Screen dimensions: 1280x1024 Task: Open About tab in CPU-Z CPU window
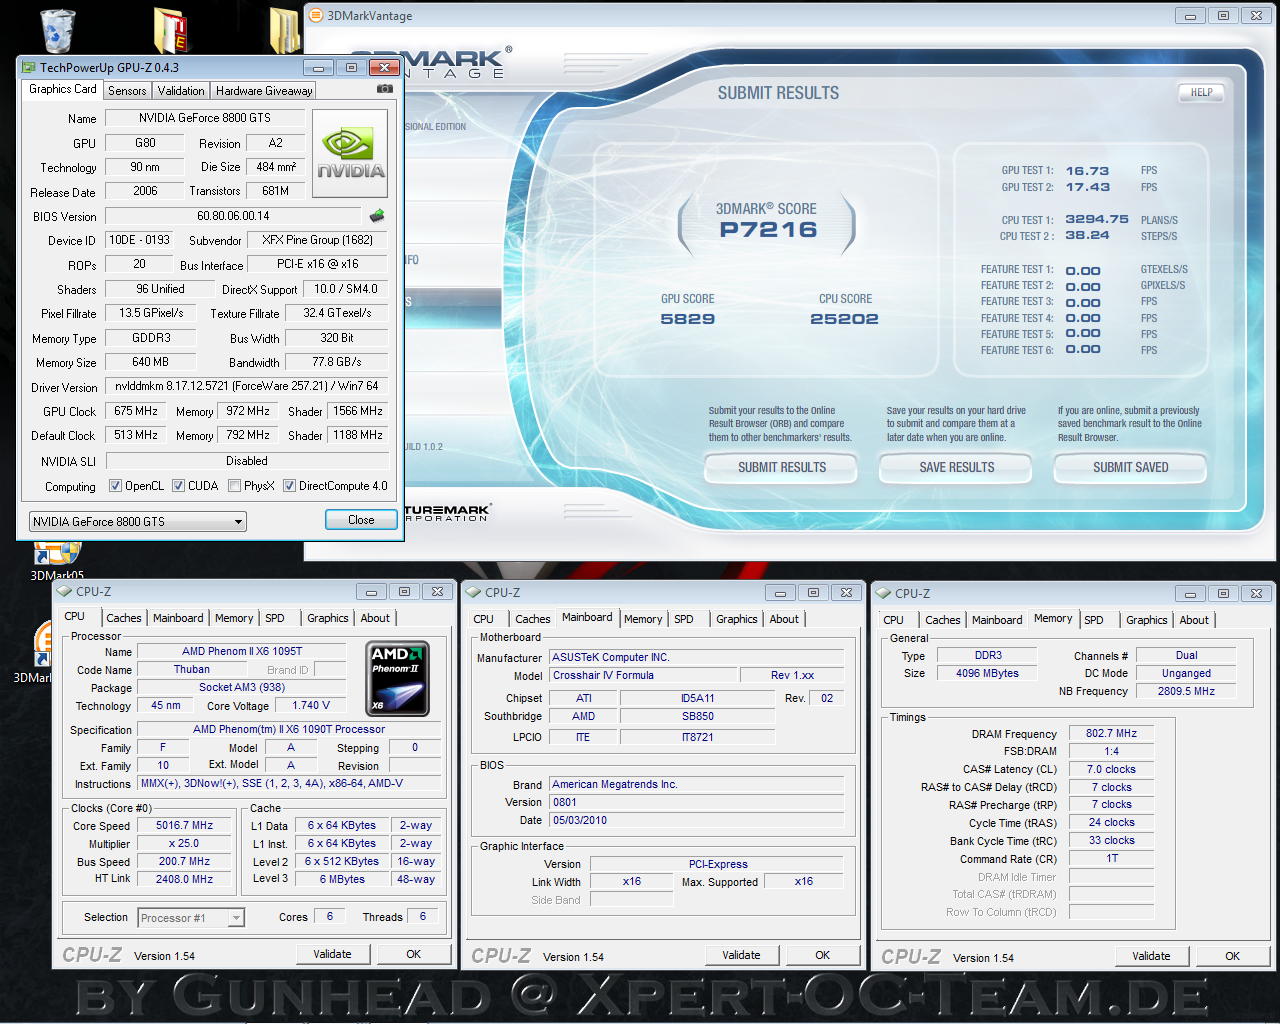[x=375, y=618]
